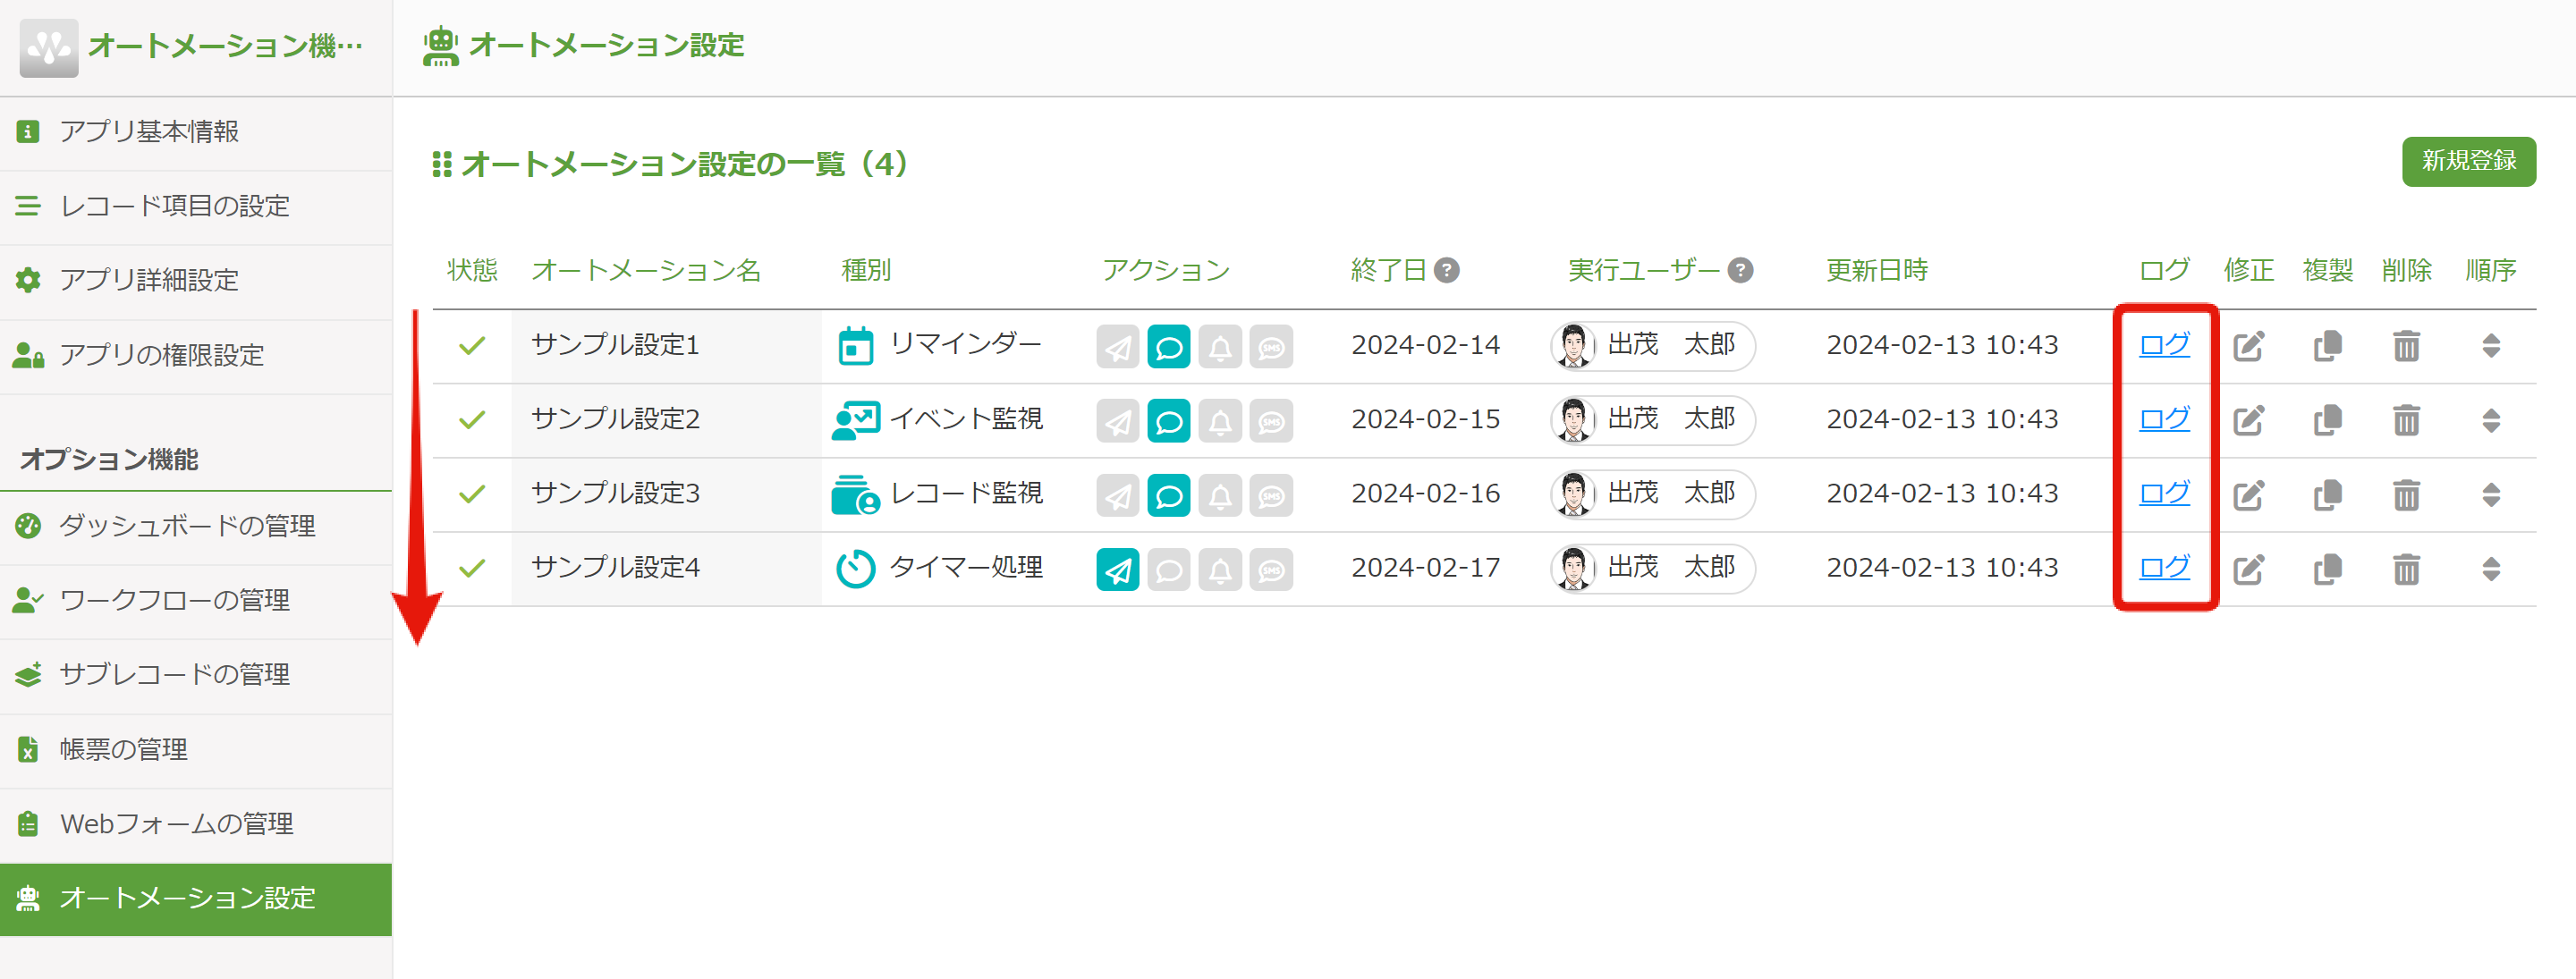2576x979 pixels.
Task: Click the SMS action icon on サンプル設定3
Action: click(1273, 495)
